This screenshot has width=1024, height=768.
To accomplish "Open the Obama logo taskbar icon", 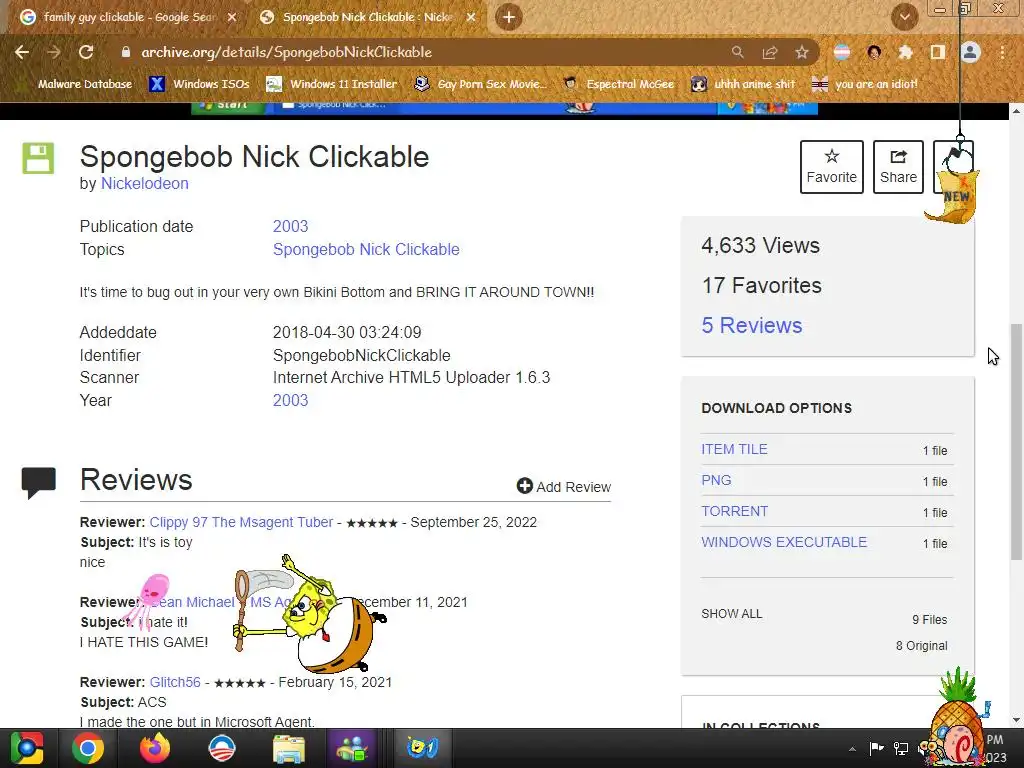I will click(221, 748).
